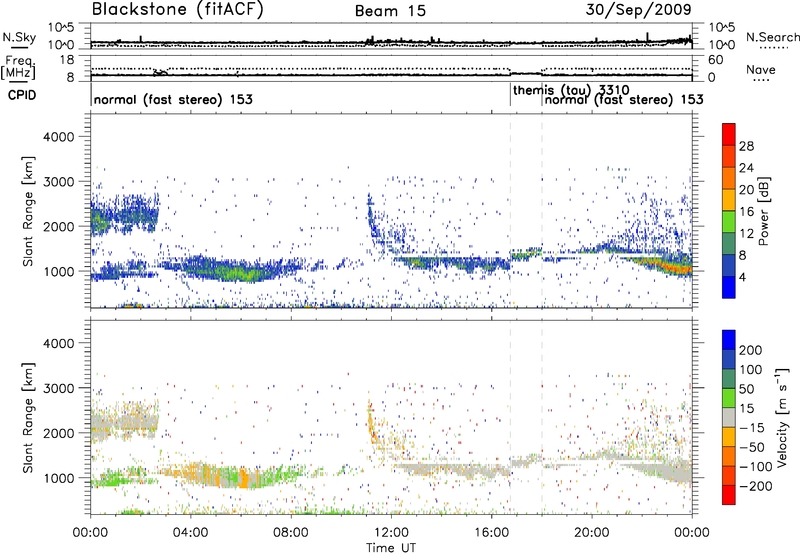Click the '28' value on the Power scale

(746, 146)
